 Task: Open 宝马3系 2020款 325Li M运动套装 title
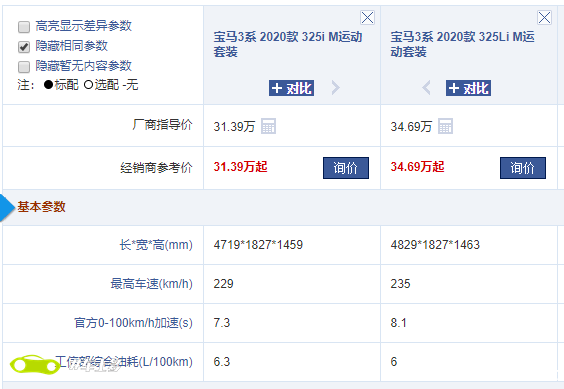pos(463,44)
